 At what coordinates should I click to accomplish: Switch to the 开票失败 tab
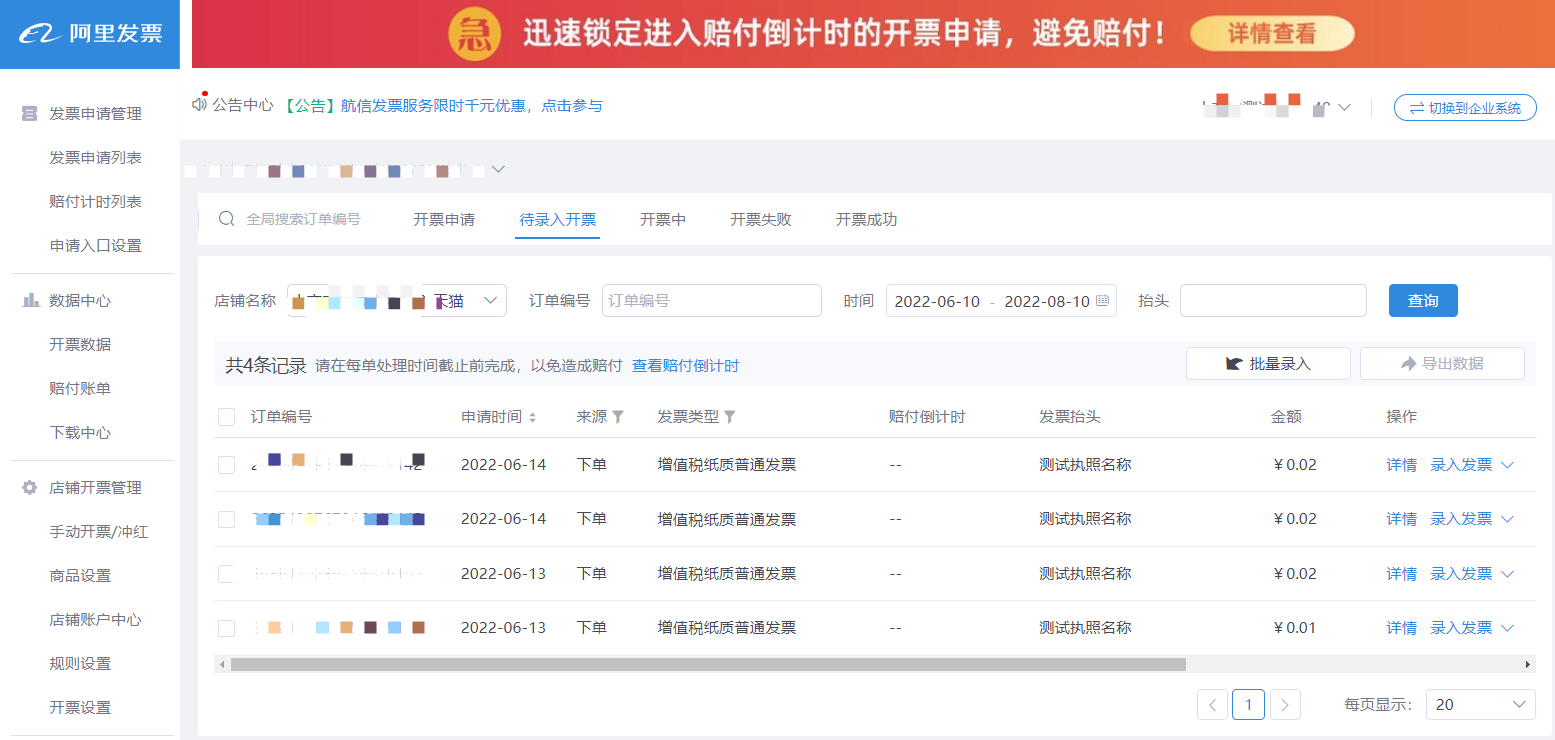pos(761,219)
